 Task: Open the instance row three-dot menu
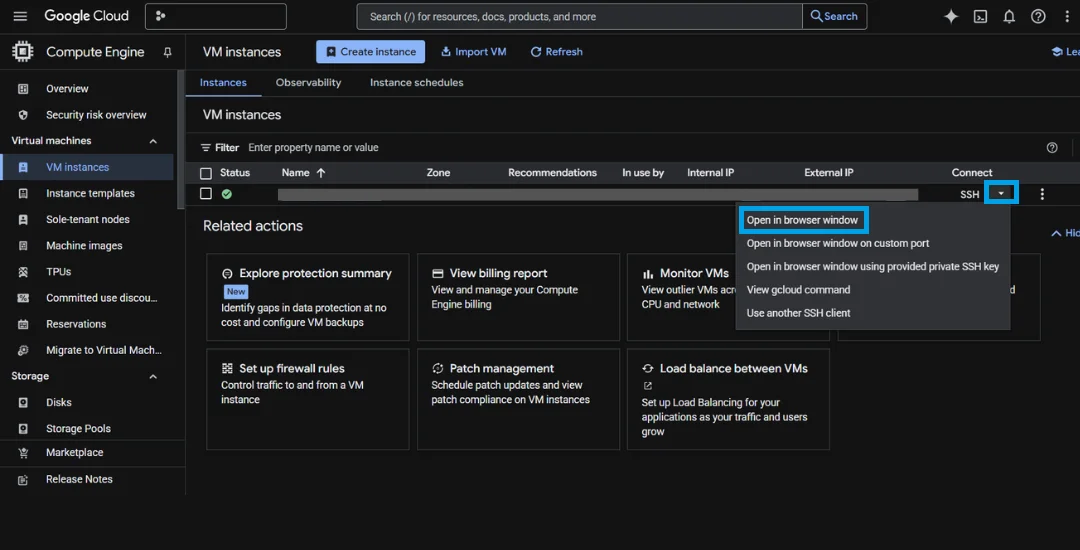point(1042,195)
